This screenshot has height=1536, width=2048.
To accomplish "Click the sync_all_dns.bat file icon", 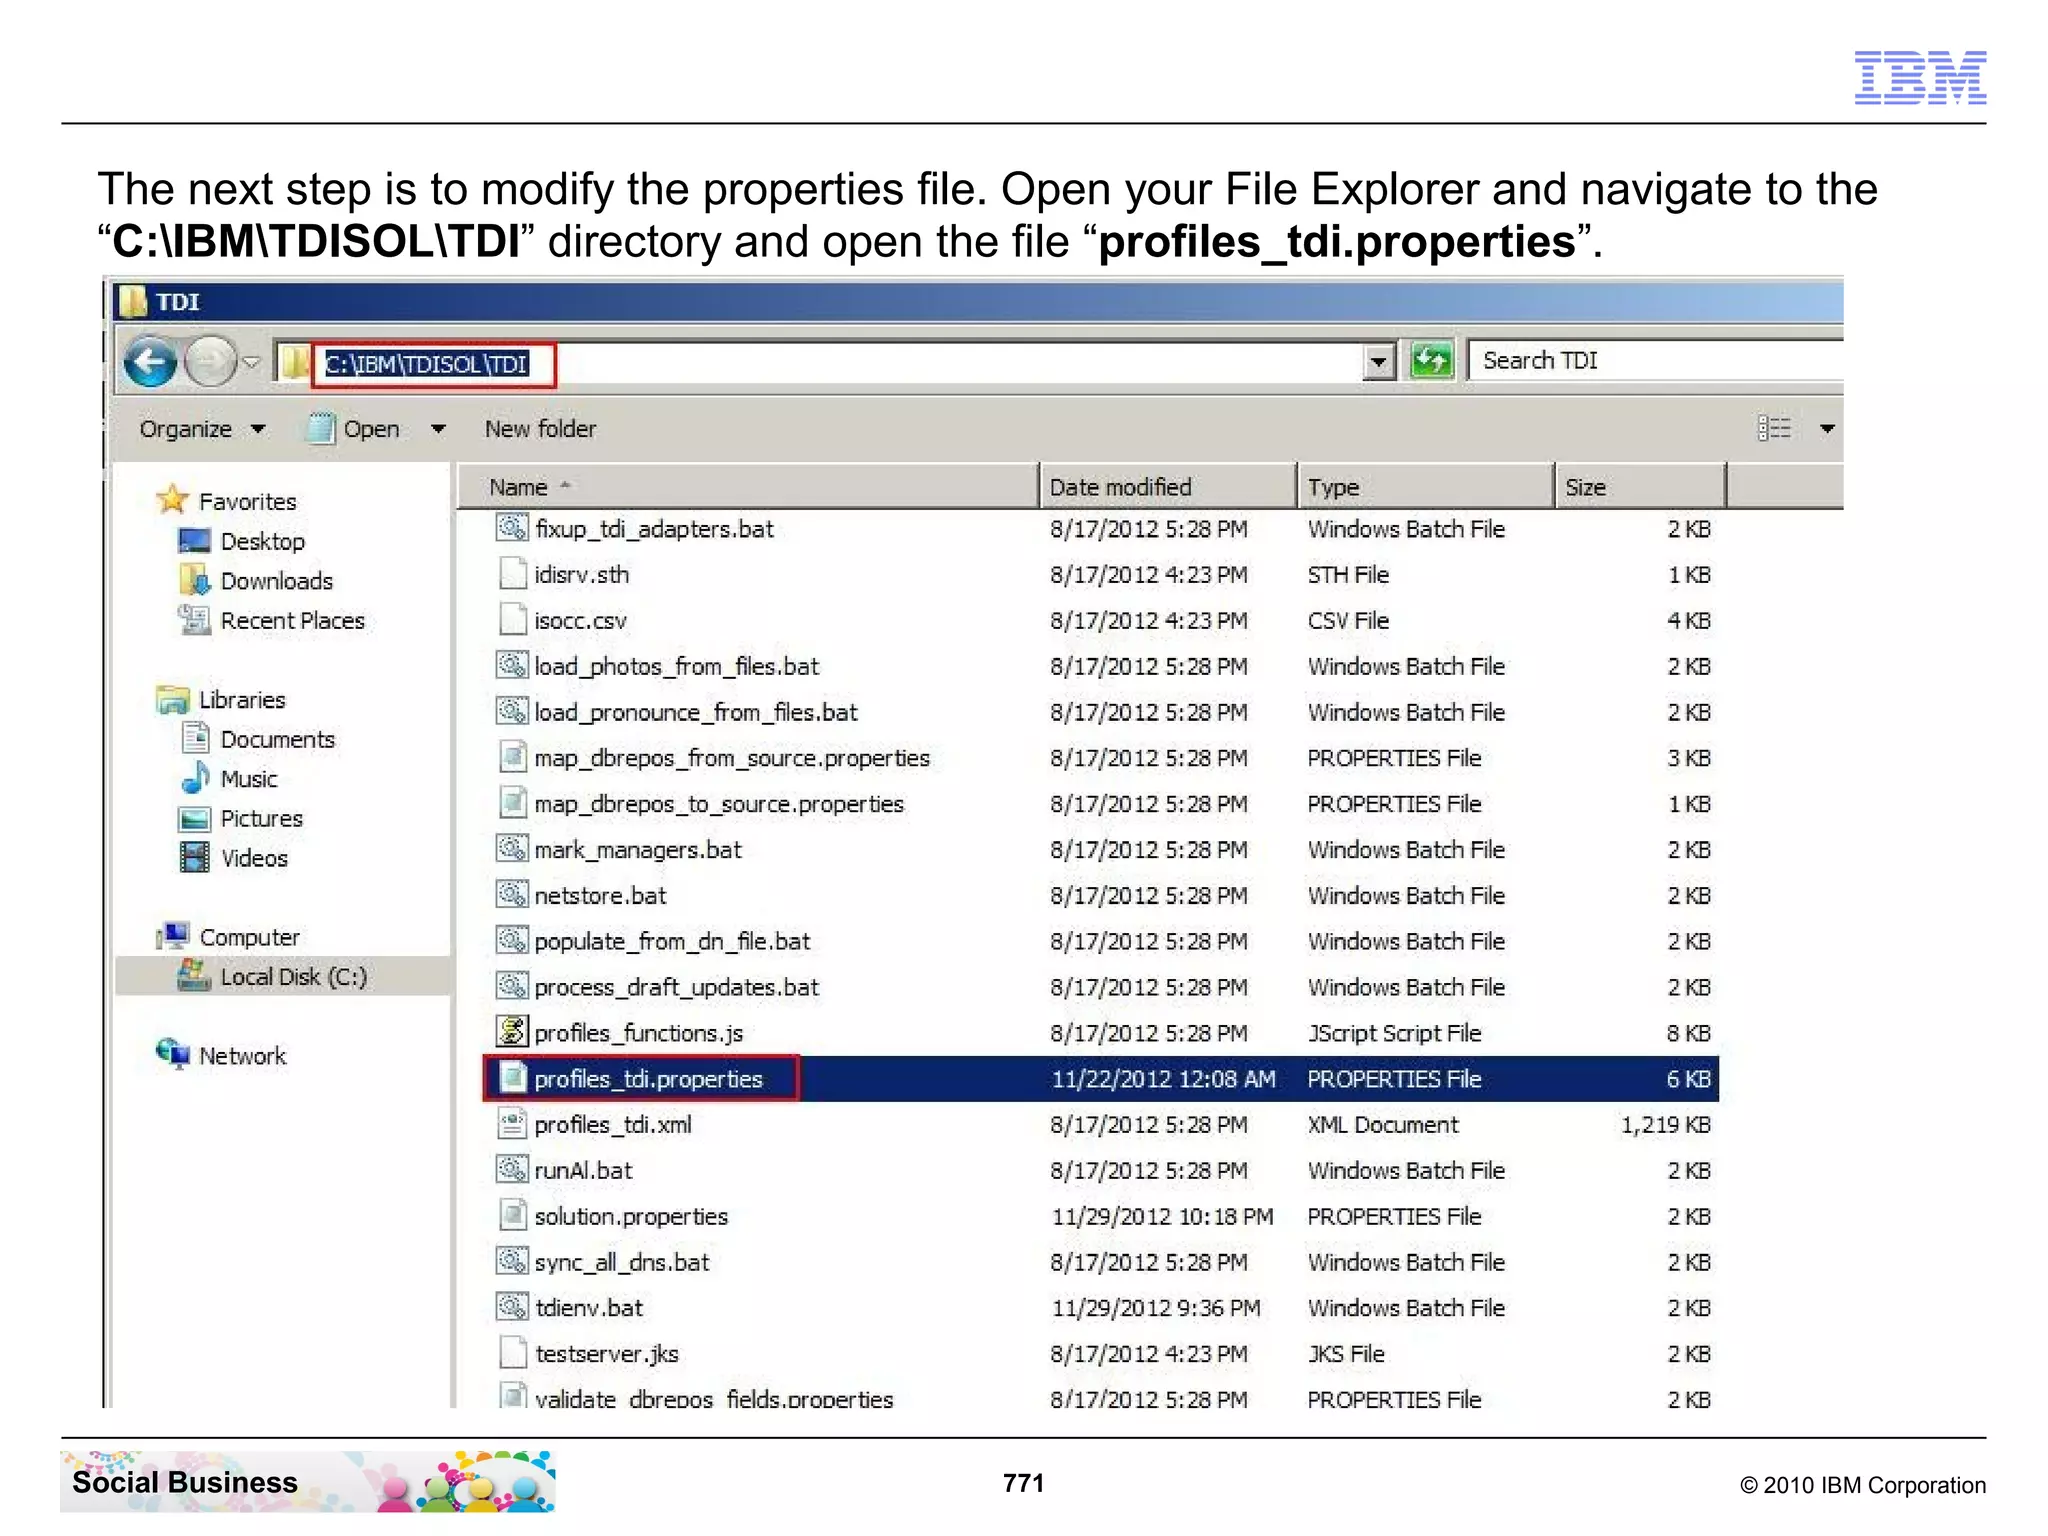I will 512,1260.
